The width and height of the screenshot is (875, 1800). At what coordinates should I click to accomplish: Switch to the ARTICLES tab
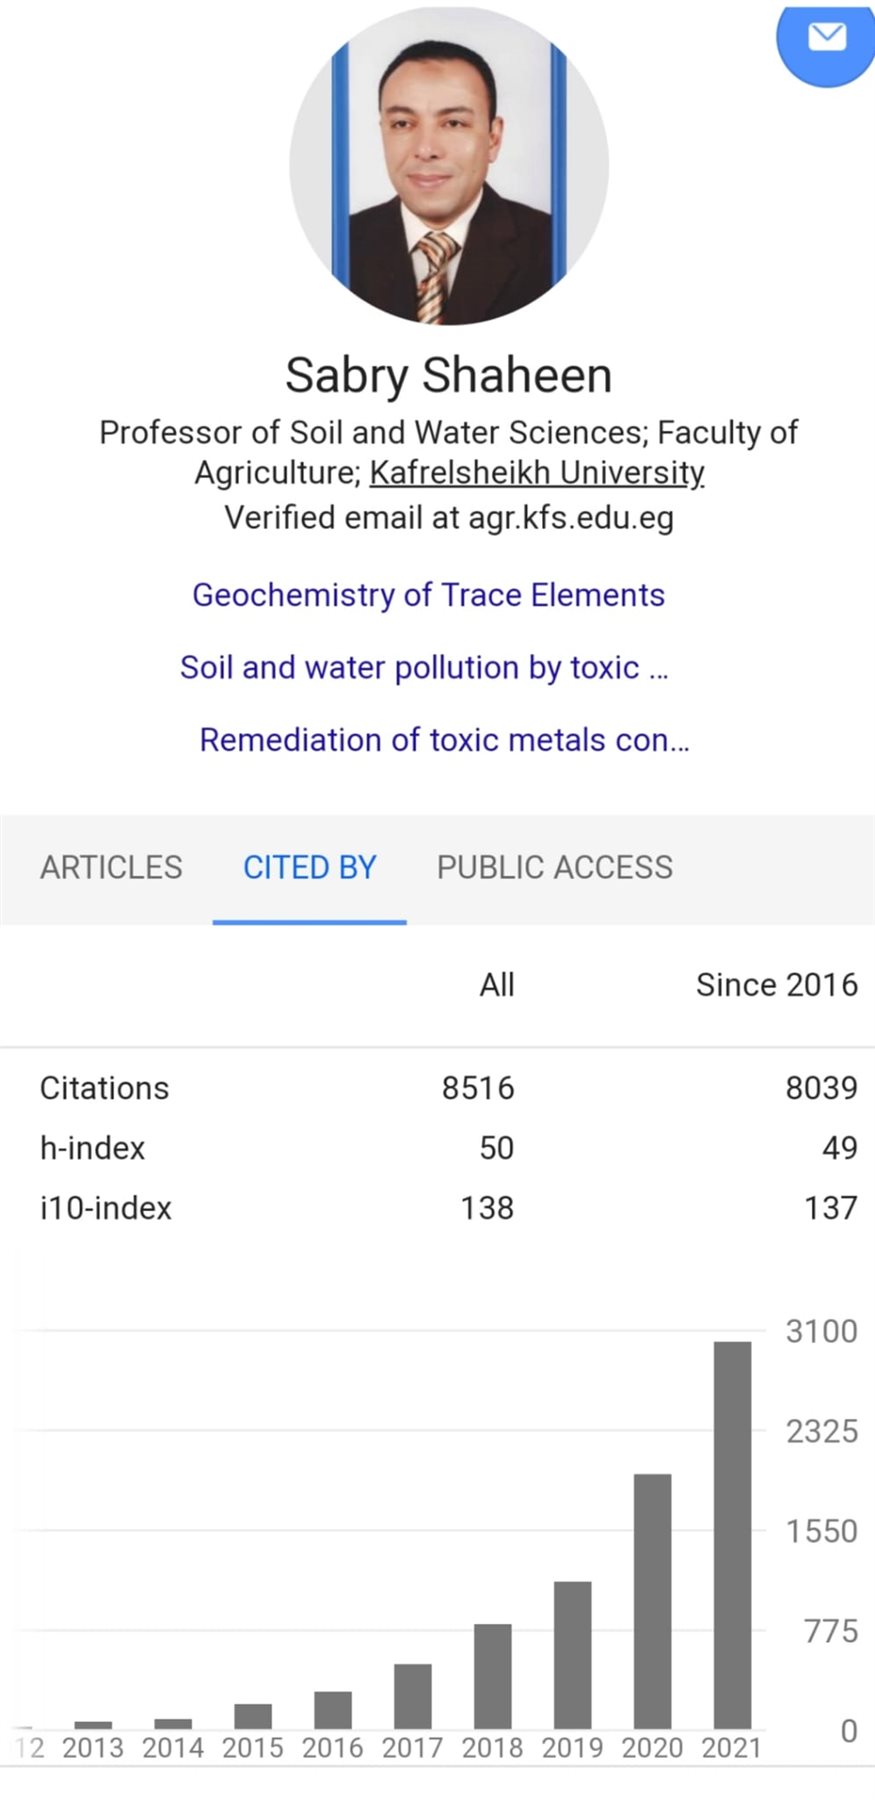pos(111,867)
